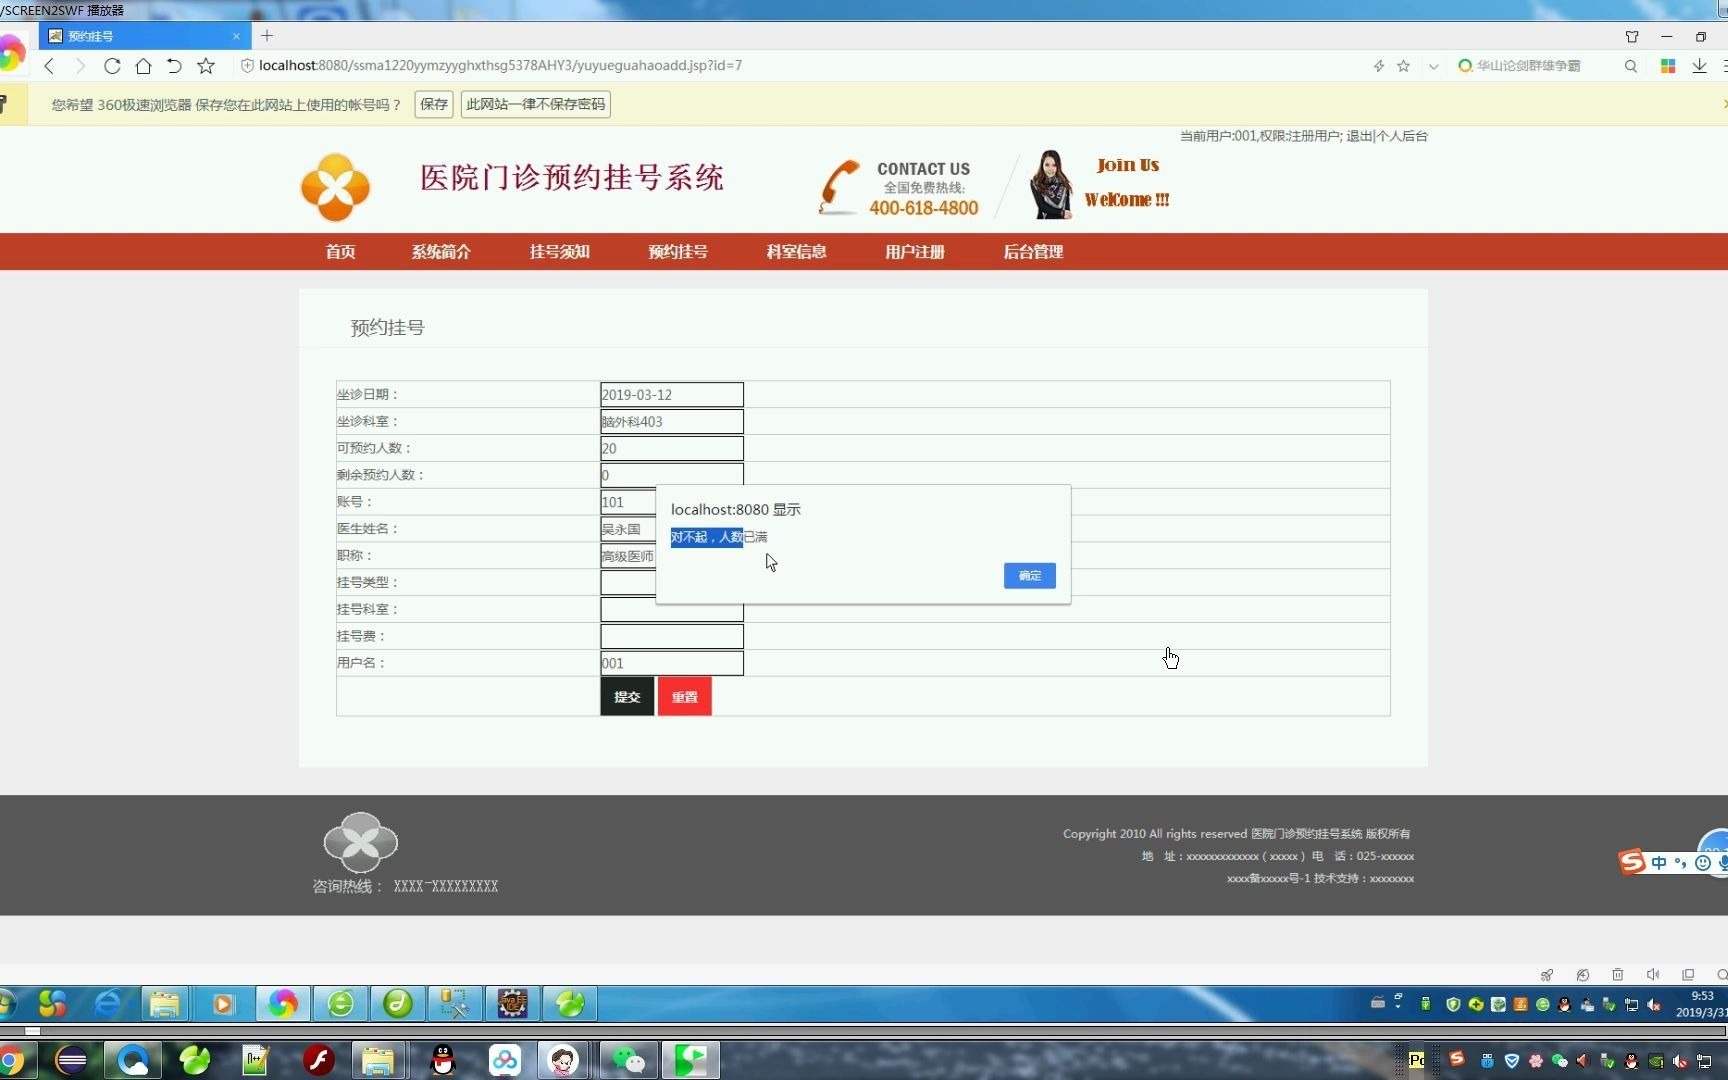
Task: Click the bookmark star in the address bar
Action: click(1403, 66)
